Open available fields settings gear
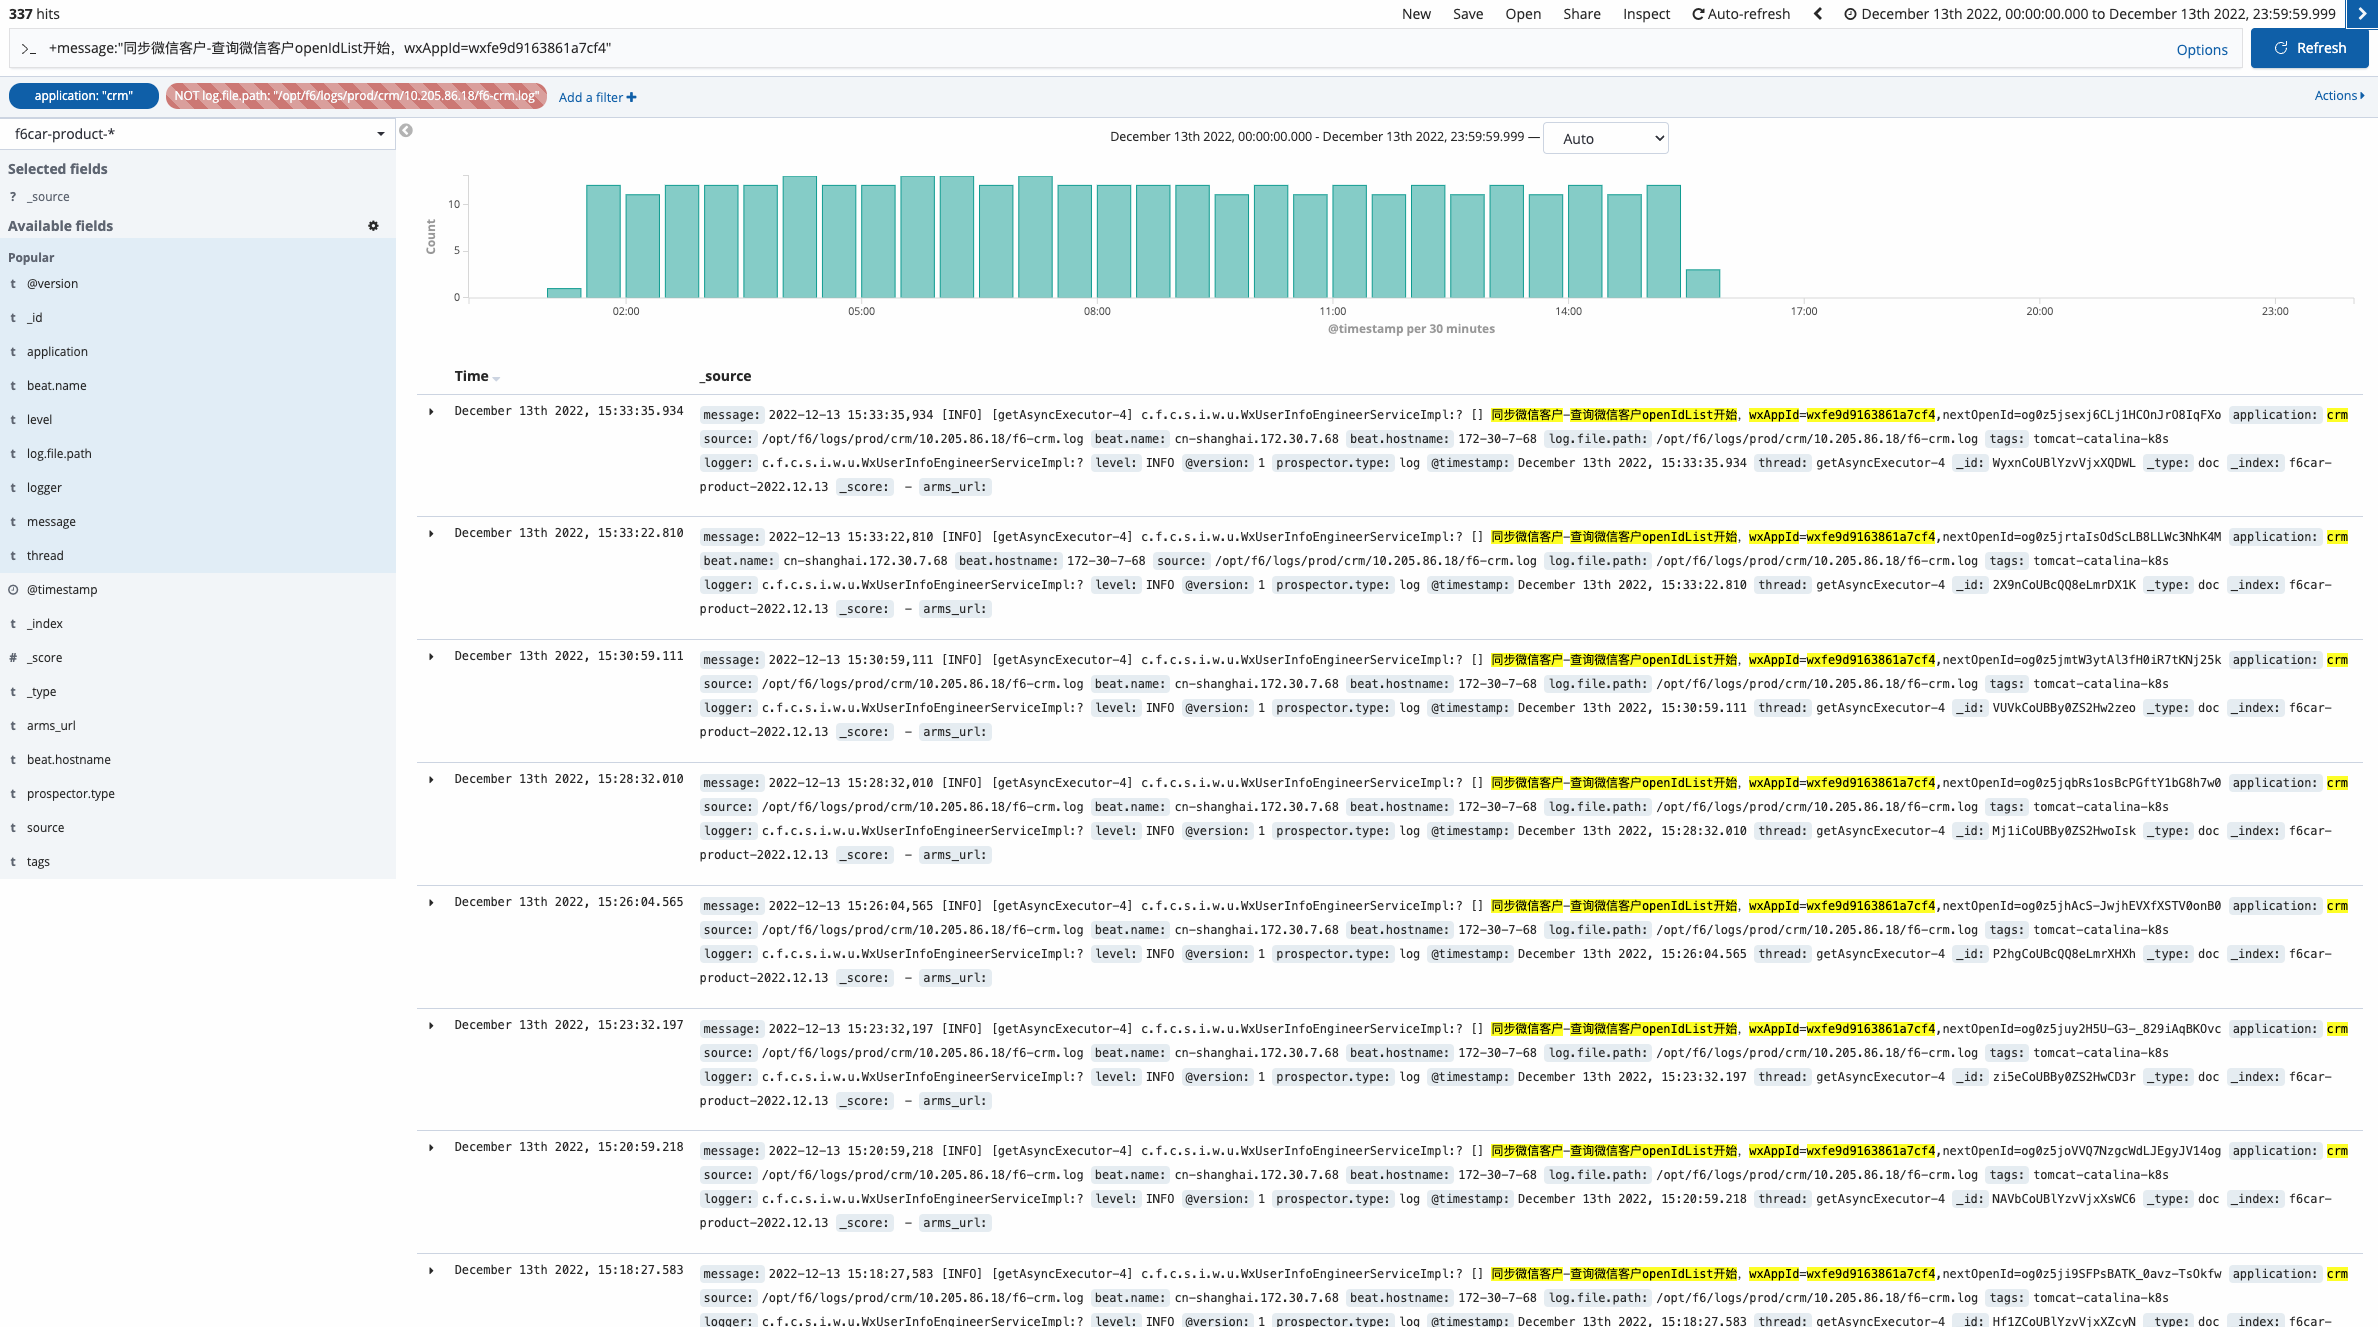 click(373, 226)
